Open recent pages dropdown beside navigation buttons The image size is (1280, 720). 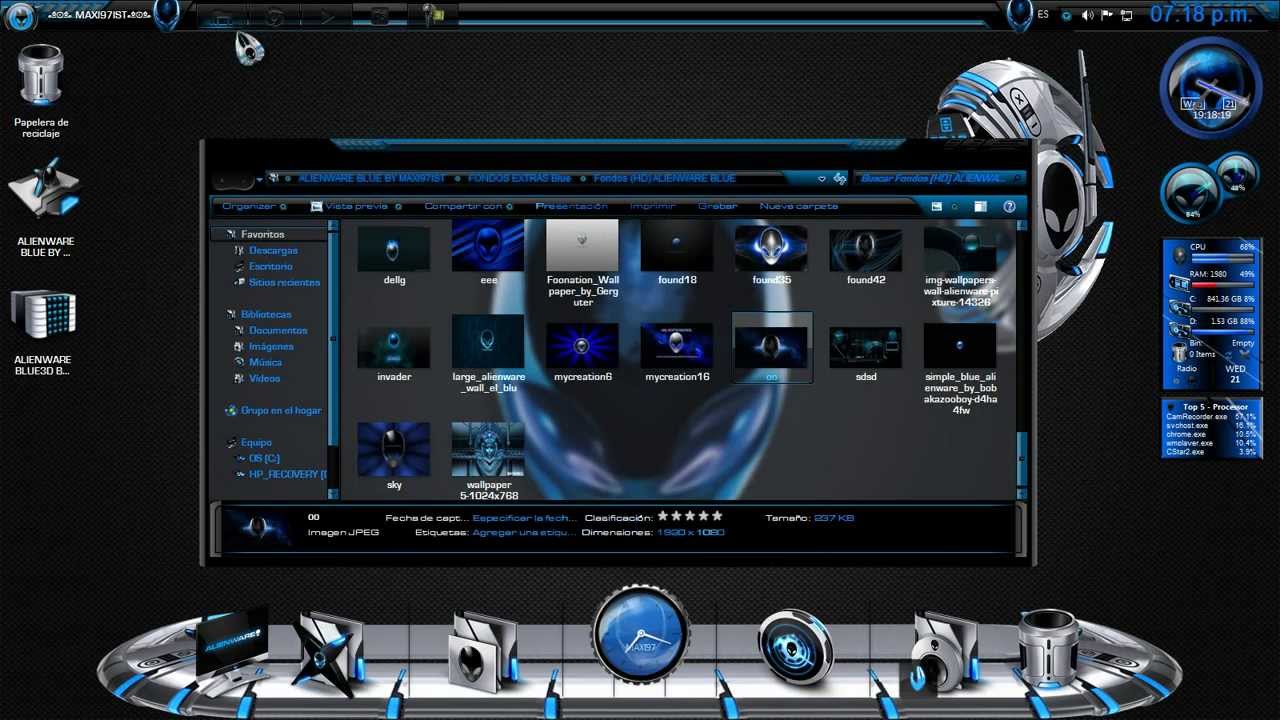click(259, 180)
